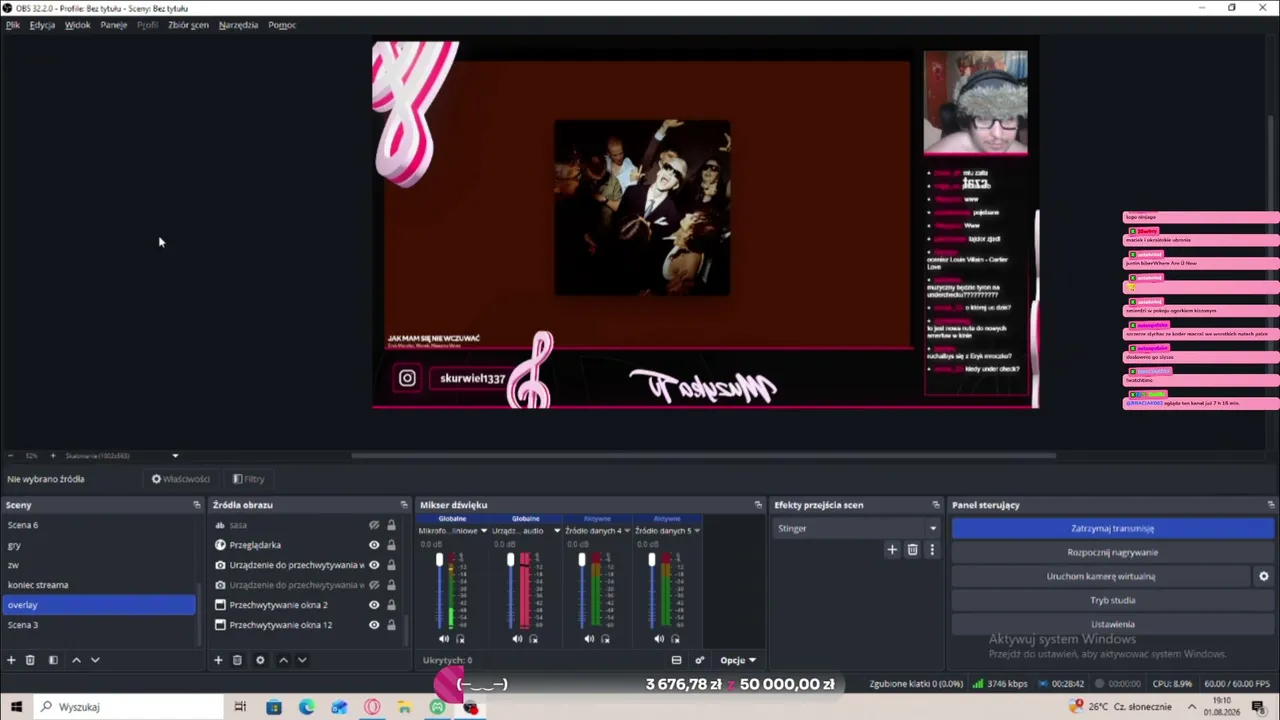This screenshot has width=1280, height=720.
Task: Expand the Opcje mixer dropdown
Action: coord(738,660)
